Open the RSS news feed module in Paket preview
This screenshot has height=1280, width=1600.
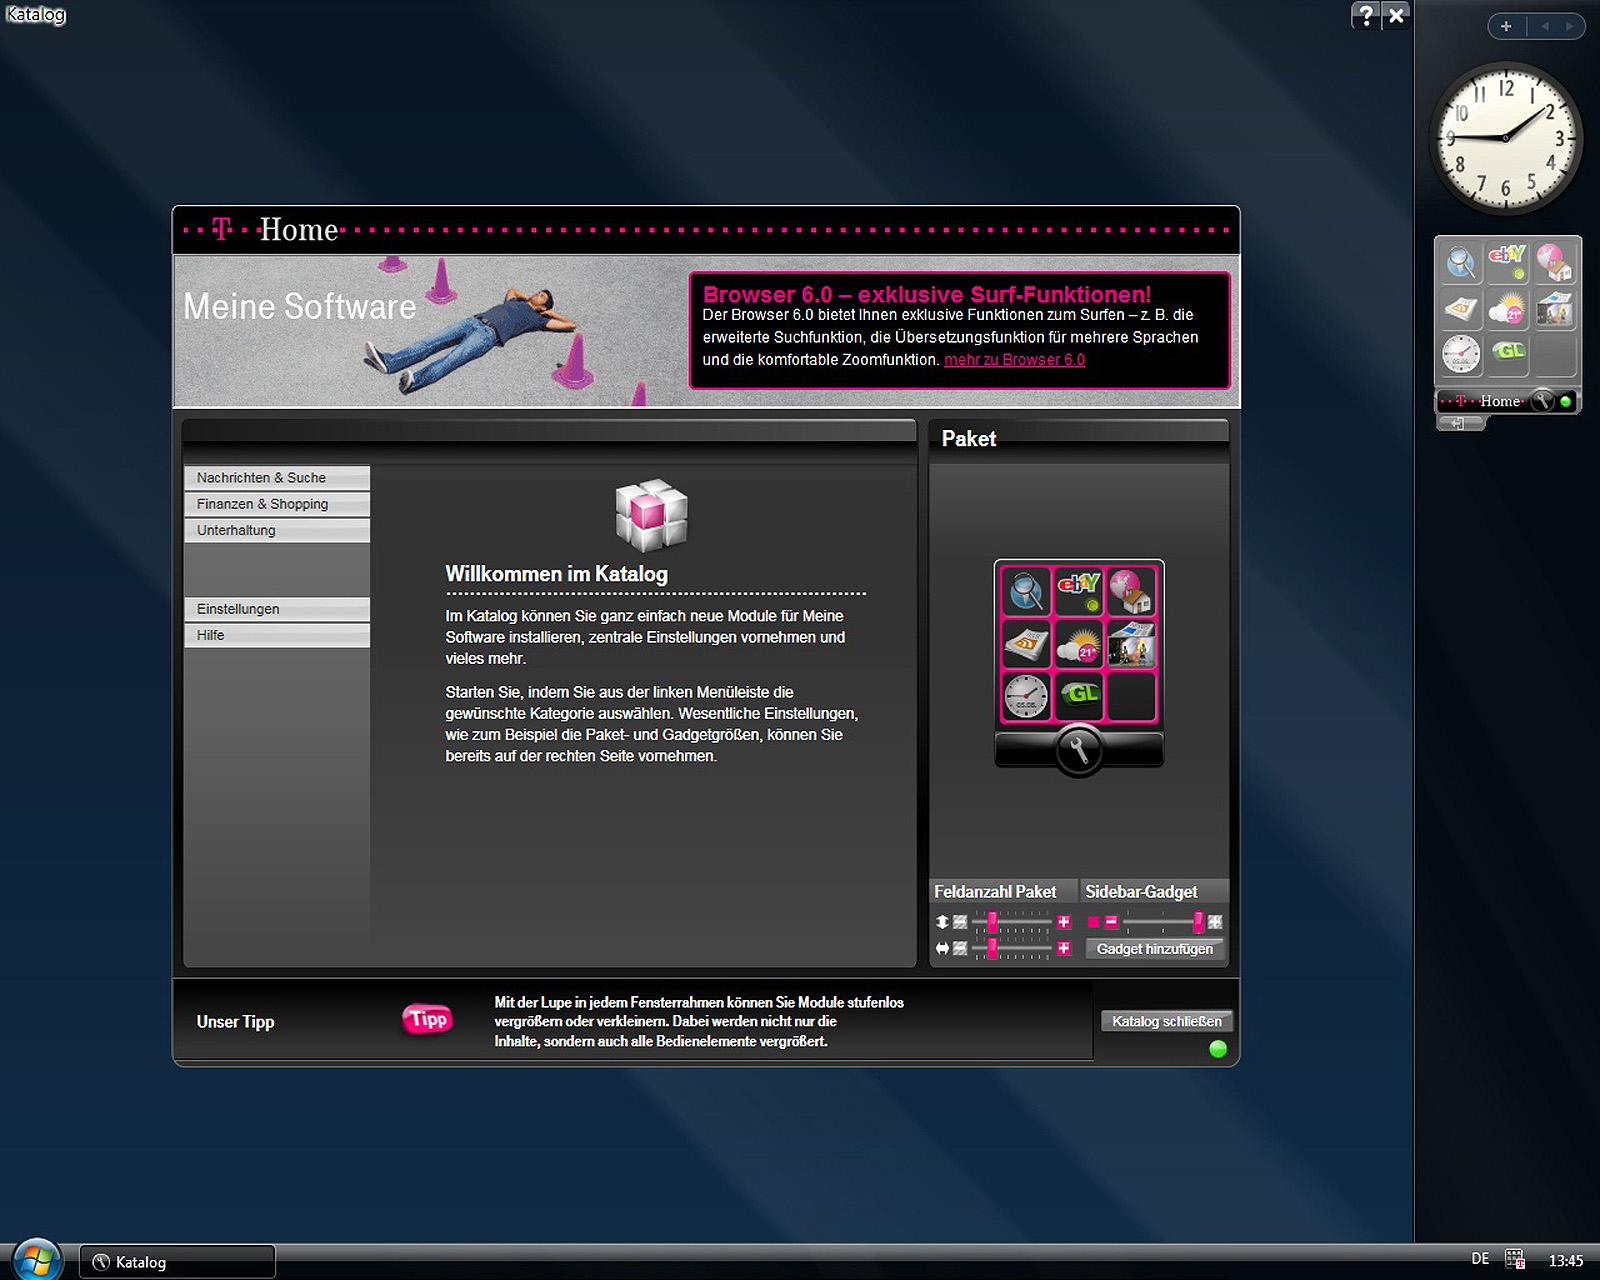pyautogui.click(x=1026, y=643)
